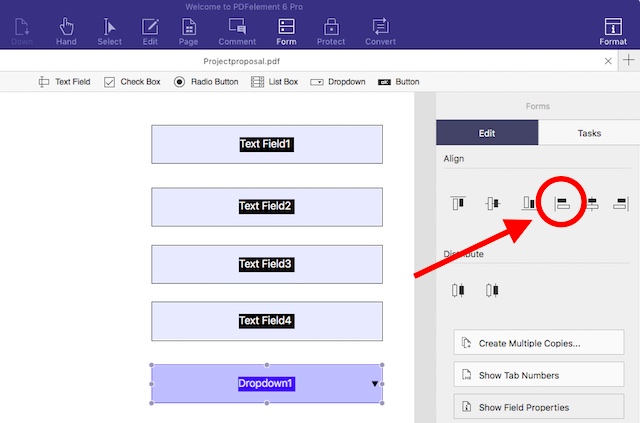Viewport: 640px width, 423px height.
Task: Open the Convert tool
Action: [x=380, y=31]
